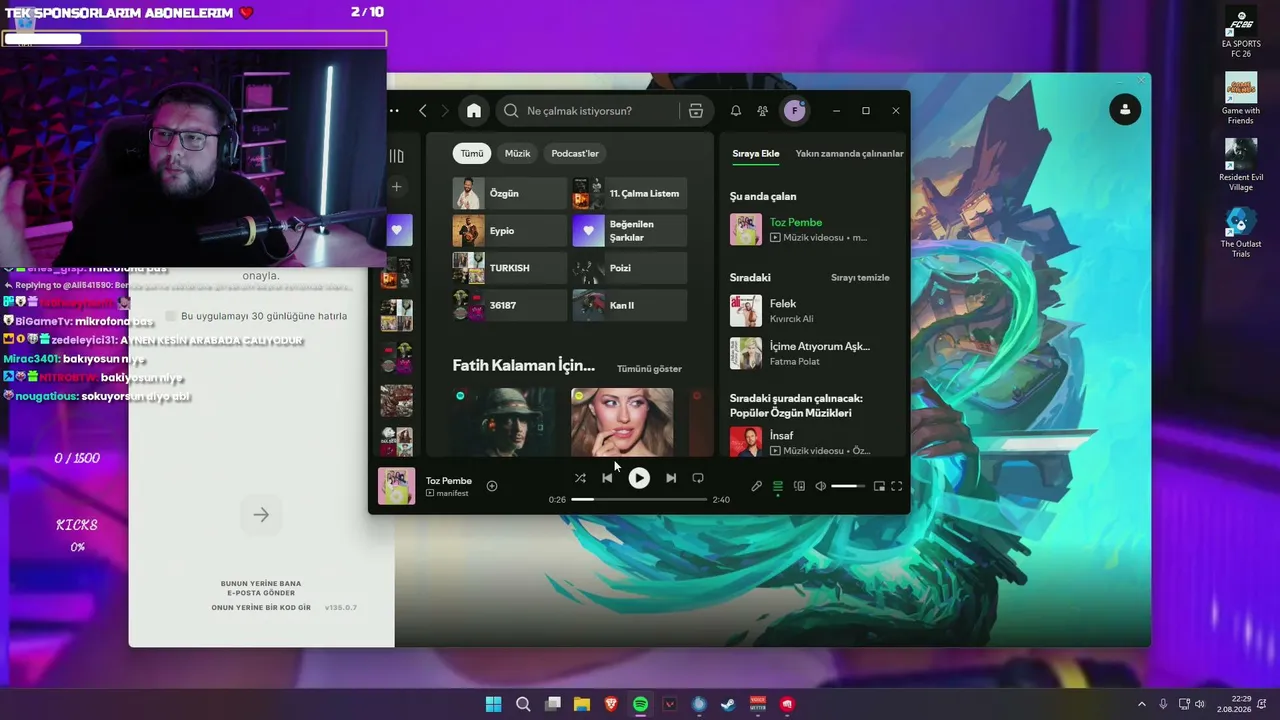Switch Spotify to full screen view
This screenshot has width=1280, height=720.
[x=897, y=486]
